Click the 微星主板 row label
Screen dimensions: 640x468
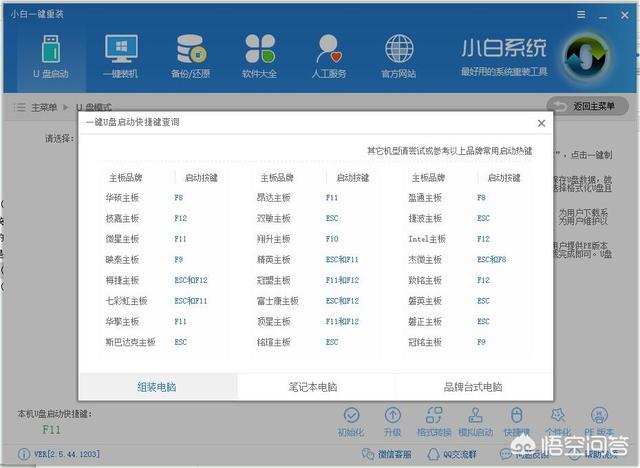tap(122, 239)
